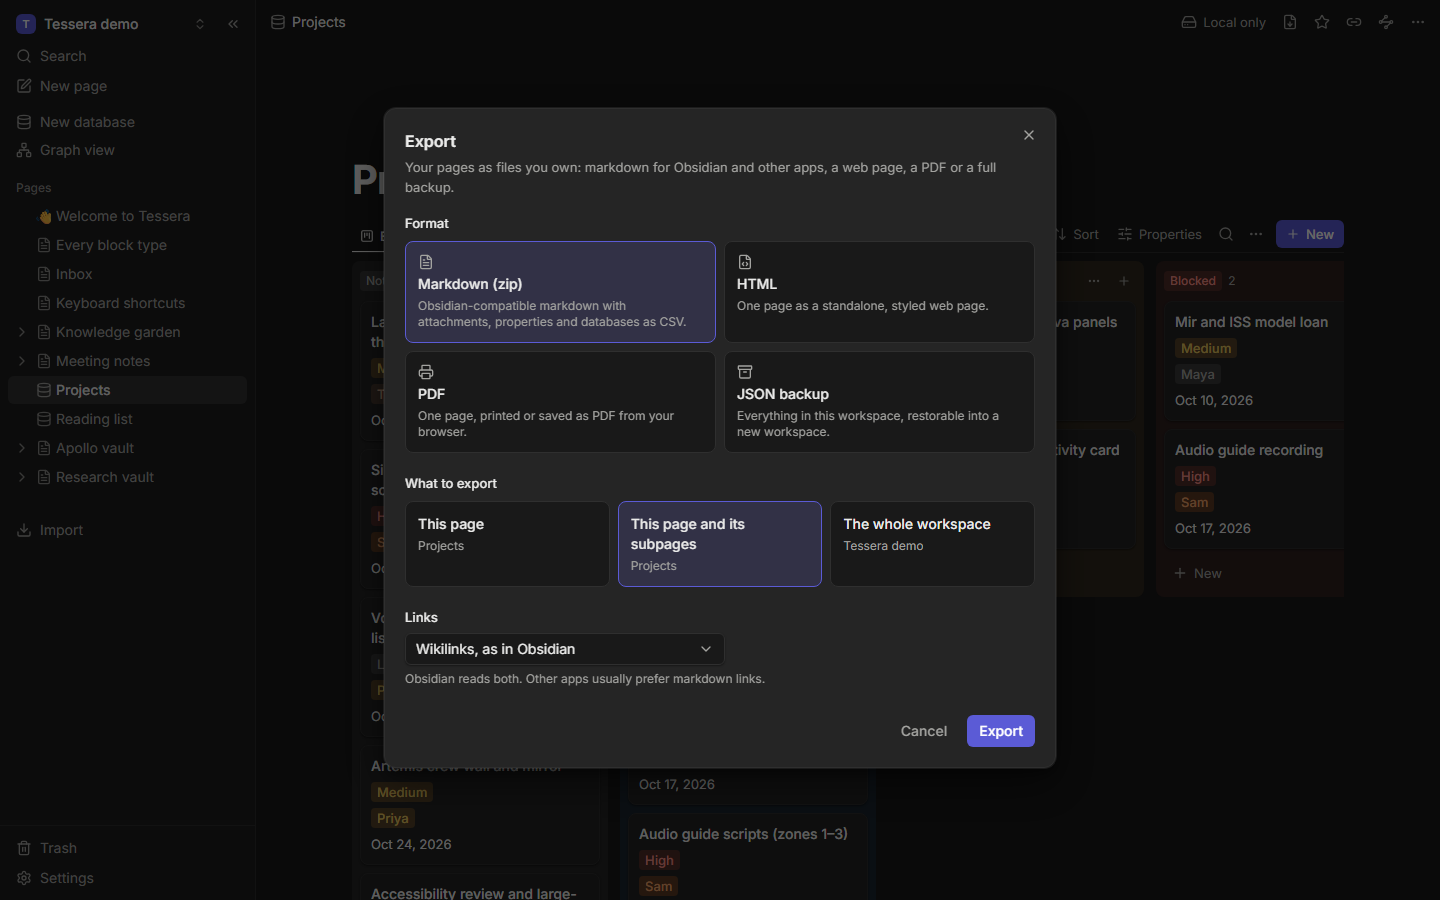Open the Trash

coord(127,848)
